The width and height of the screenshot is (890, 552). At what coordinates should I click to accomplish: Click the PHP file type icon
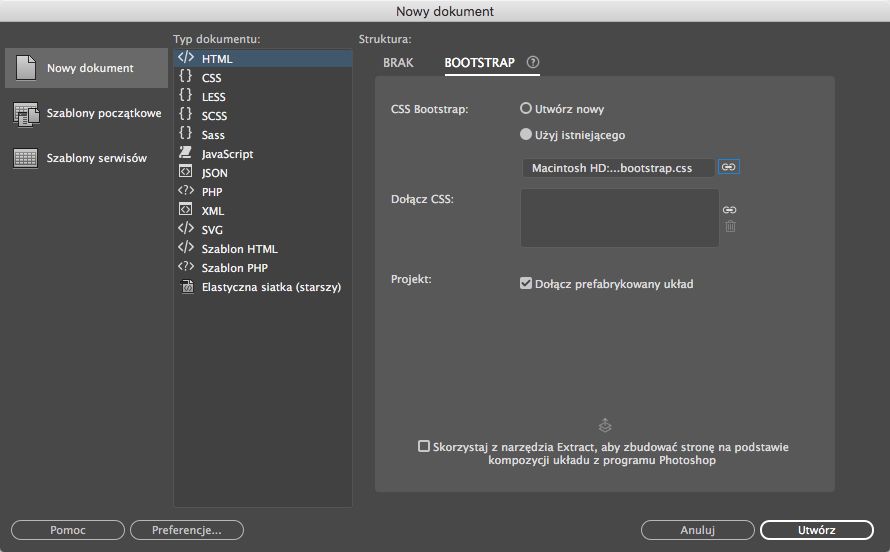(x=186, y=191)
